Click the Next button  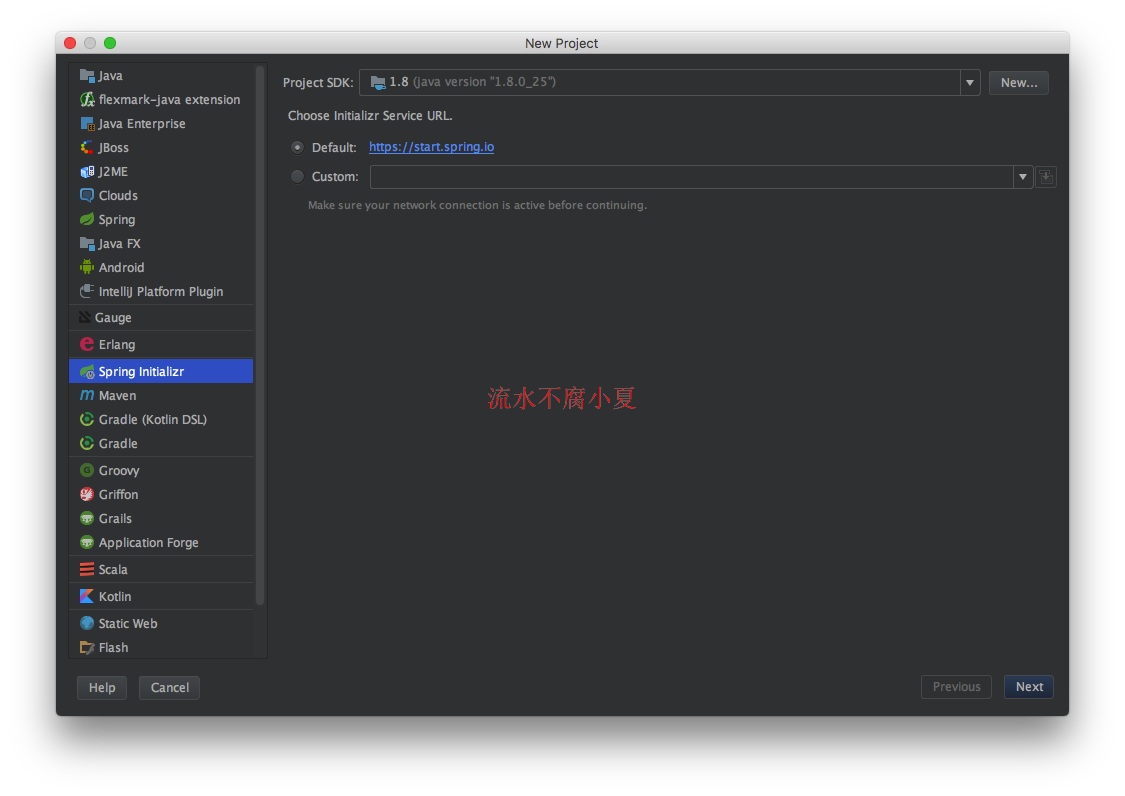pyautogui.click(x=1029, y=687)
